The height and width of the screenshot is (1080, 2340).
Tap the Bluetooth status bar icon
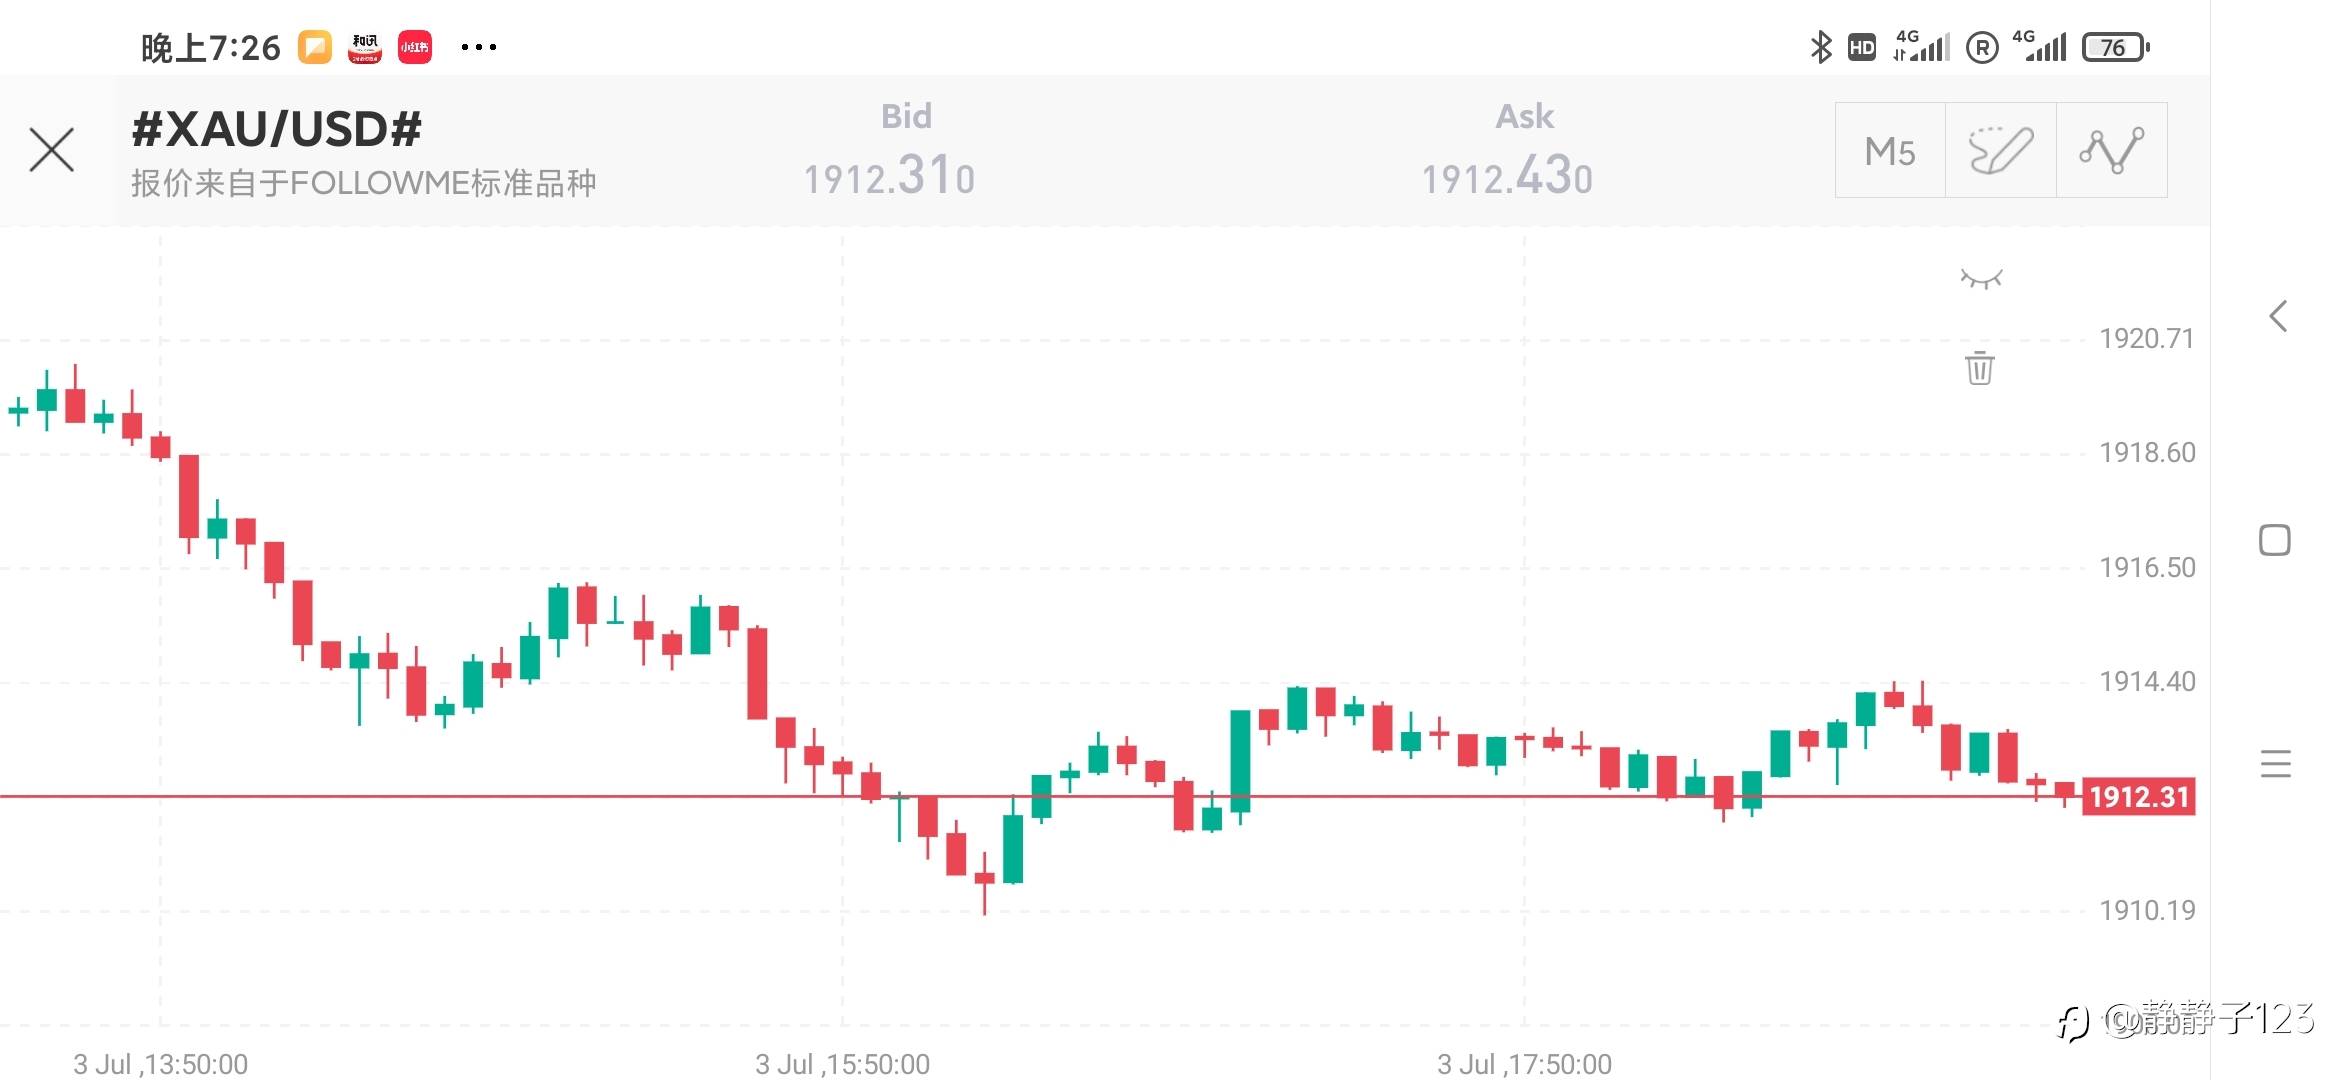point(1821,47)
